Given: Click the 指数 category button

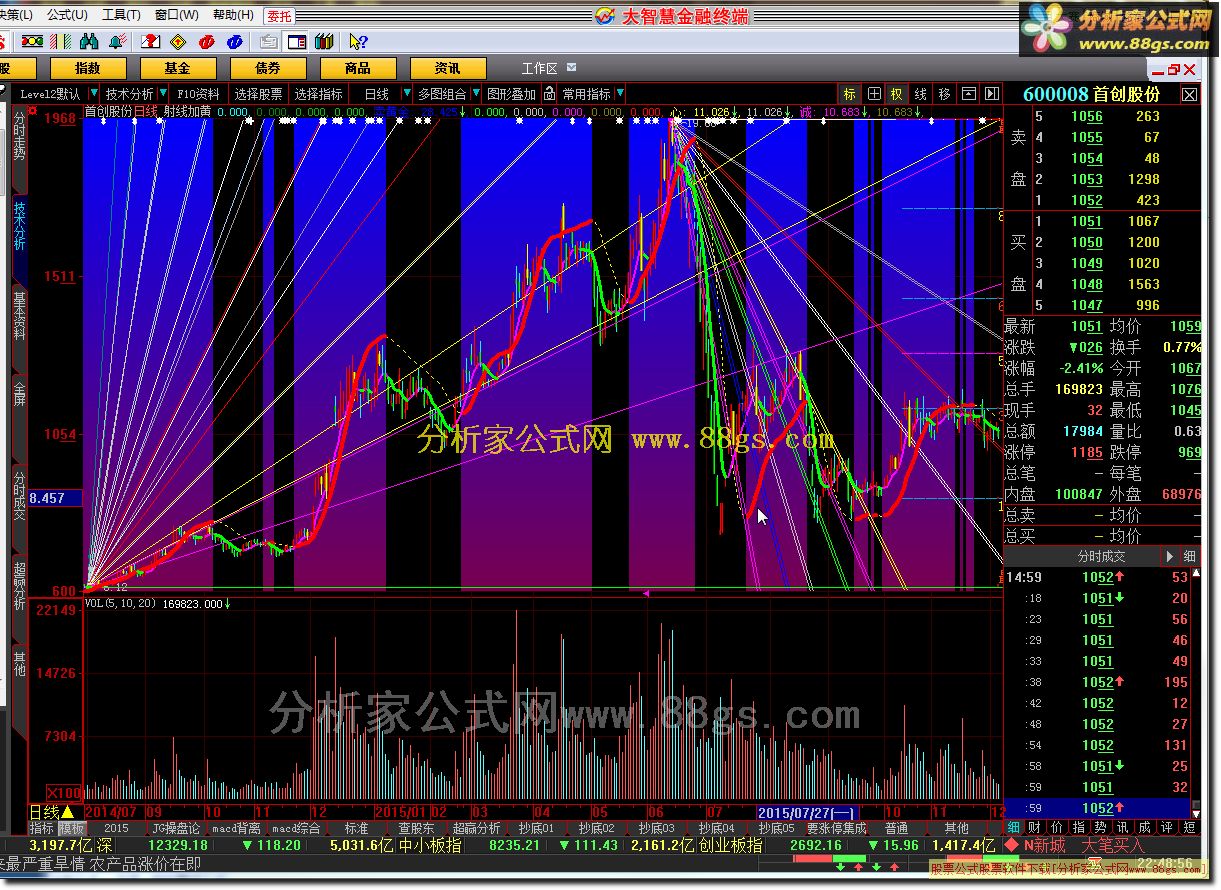Looking at the screenshot, I should point(88,68).
